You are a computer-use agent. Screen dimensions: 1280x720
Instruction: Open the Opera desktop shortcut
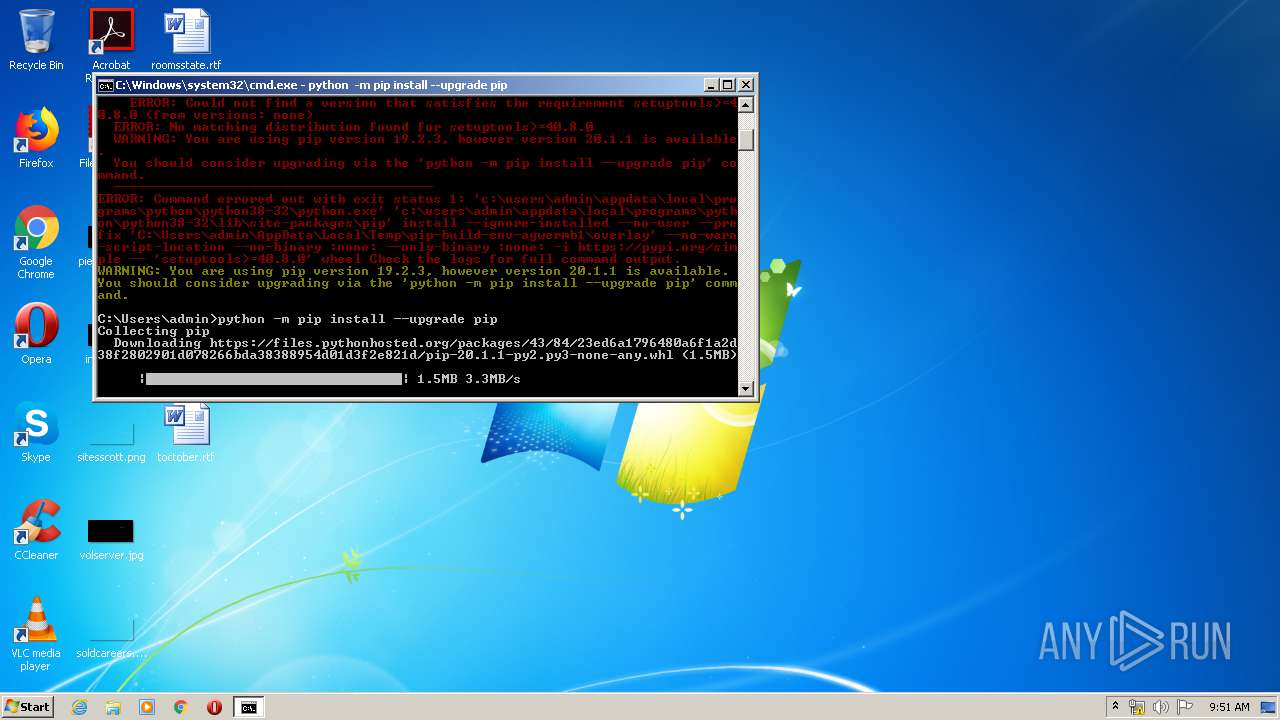[x=36, y=333]
